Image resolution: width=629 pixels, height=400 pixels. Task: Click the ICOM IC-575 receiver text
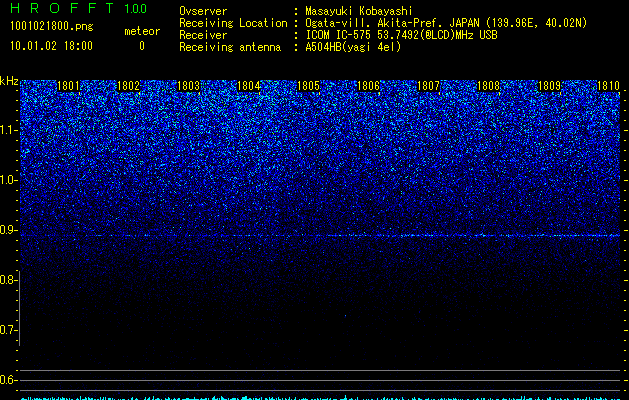tap(402, 35)
